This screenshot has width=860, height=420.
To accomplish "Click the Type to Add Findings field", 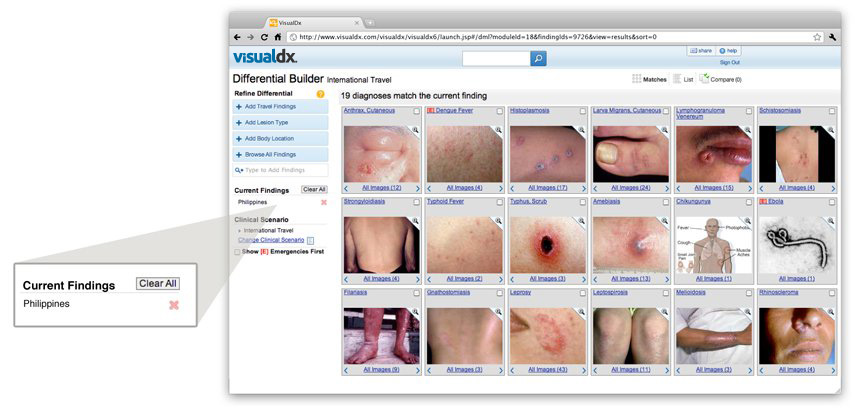I will click(x=280, y=170).
